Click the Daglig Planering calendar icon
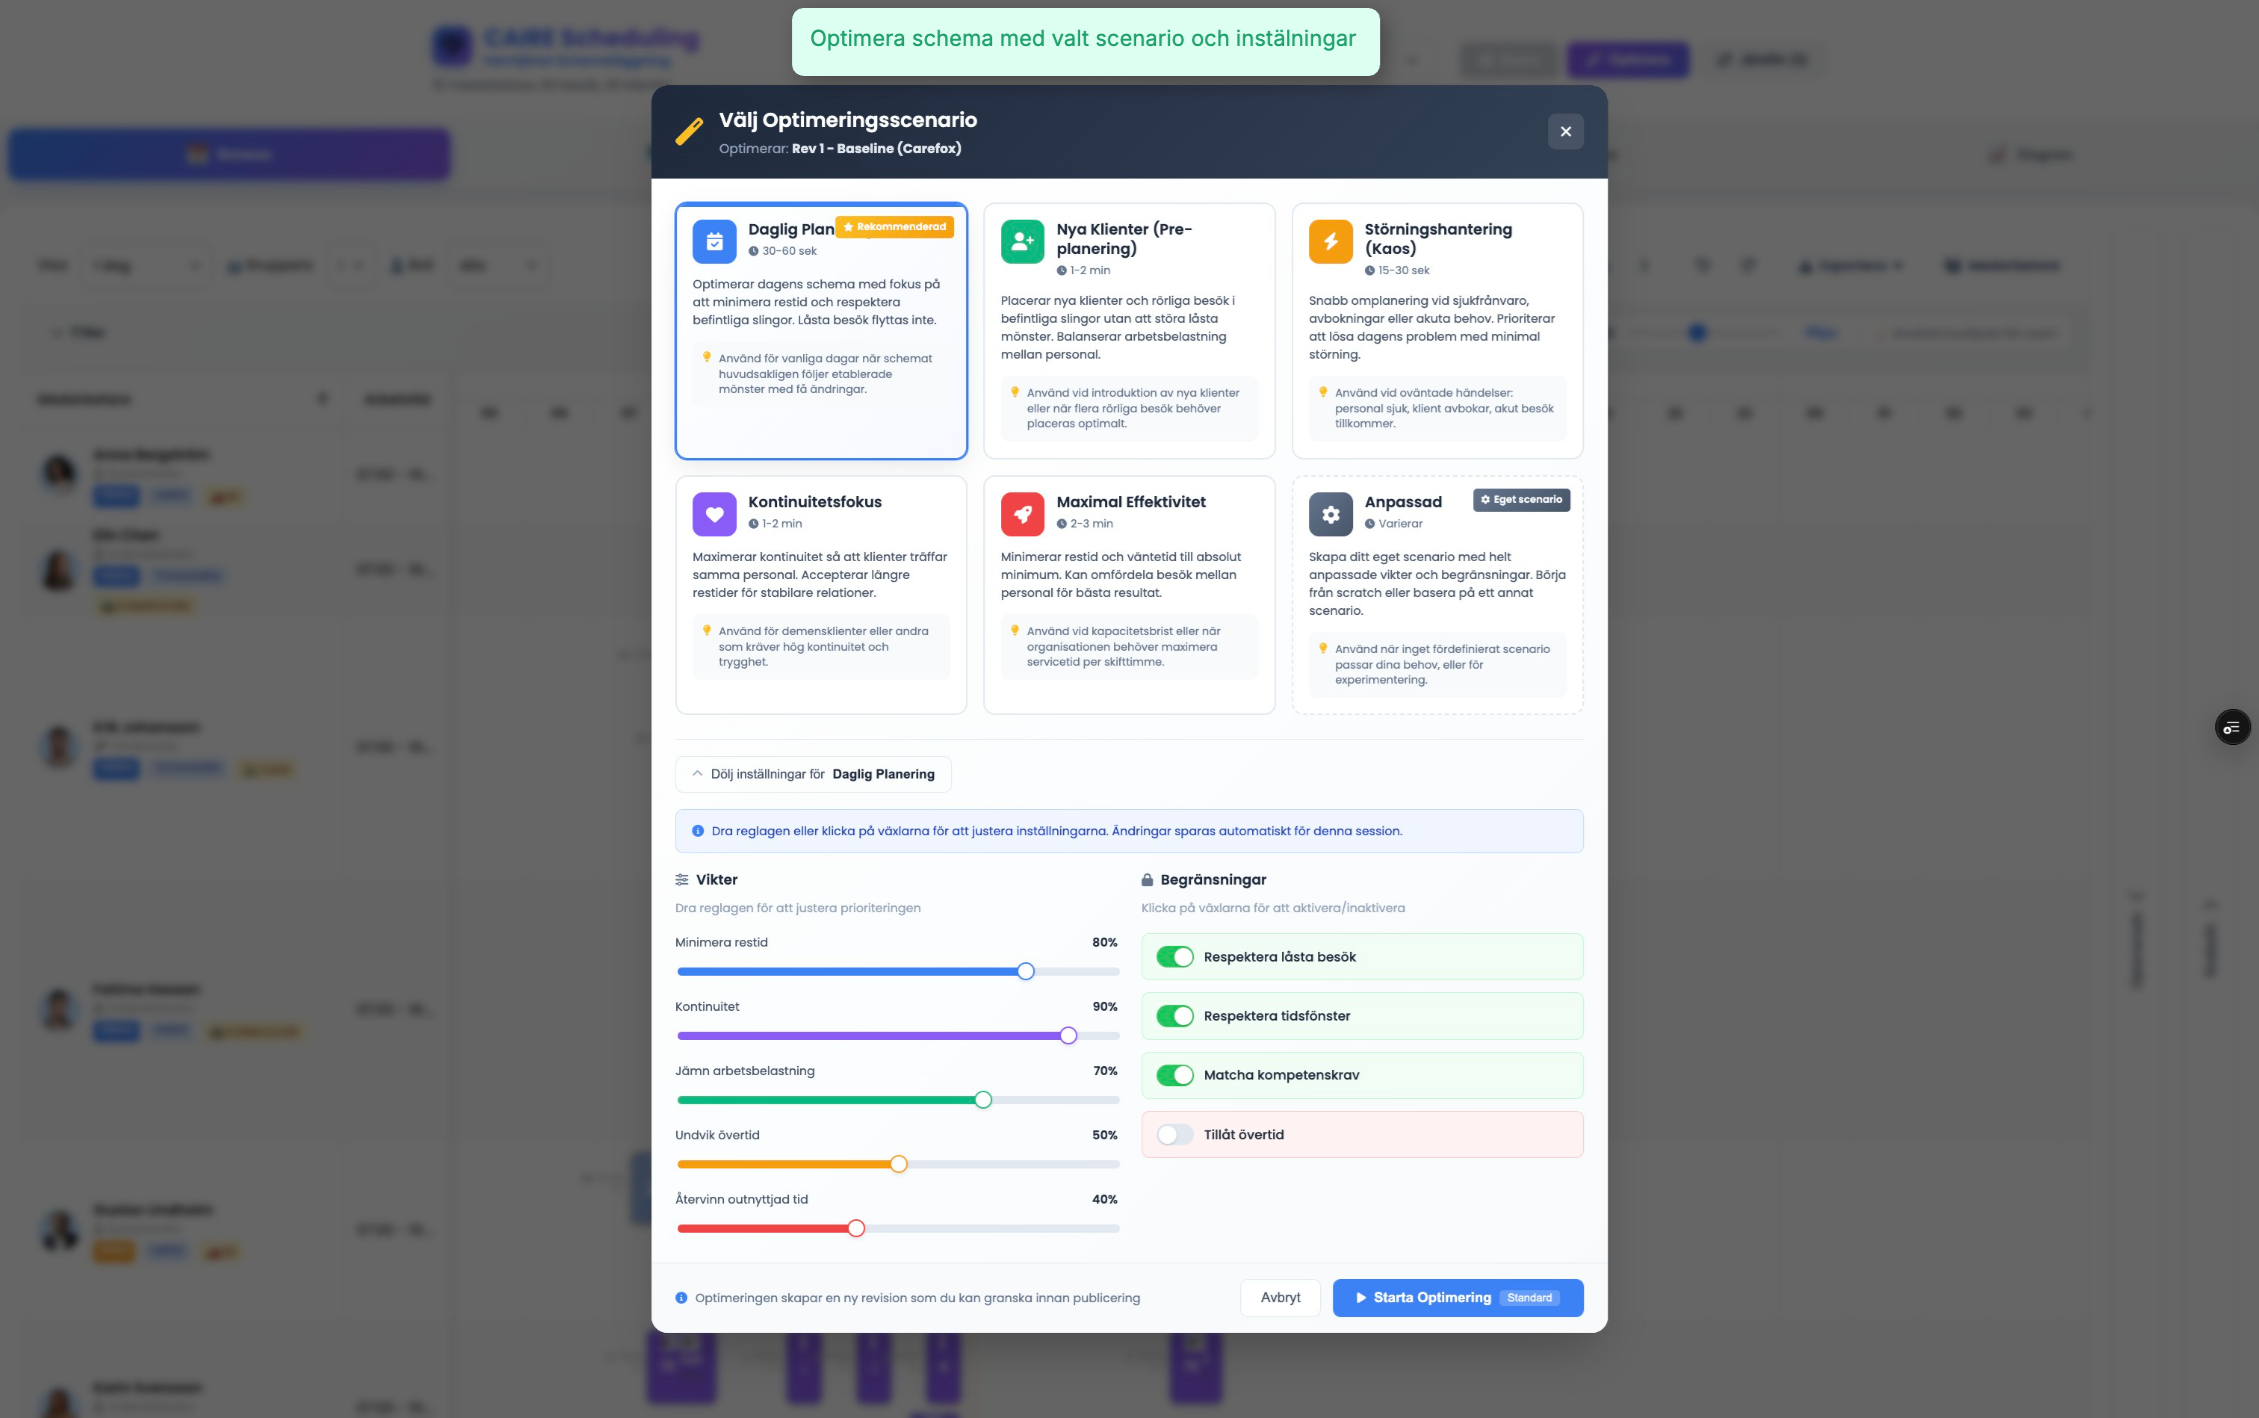Viewport: 2259px width, 1418px height. pos(714,241)
